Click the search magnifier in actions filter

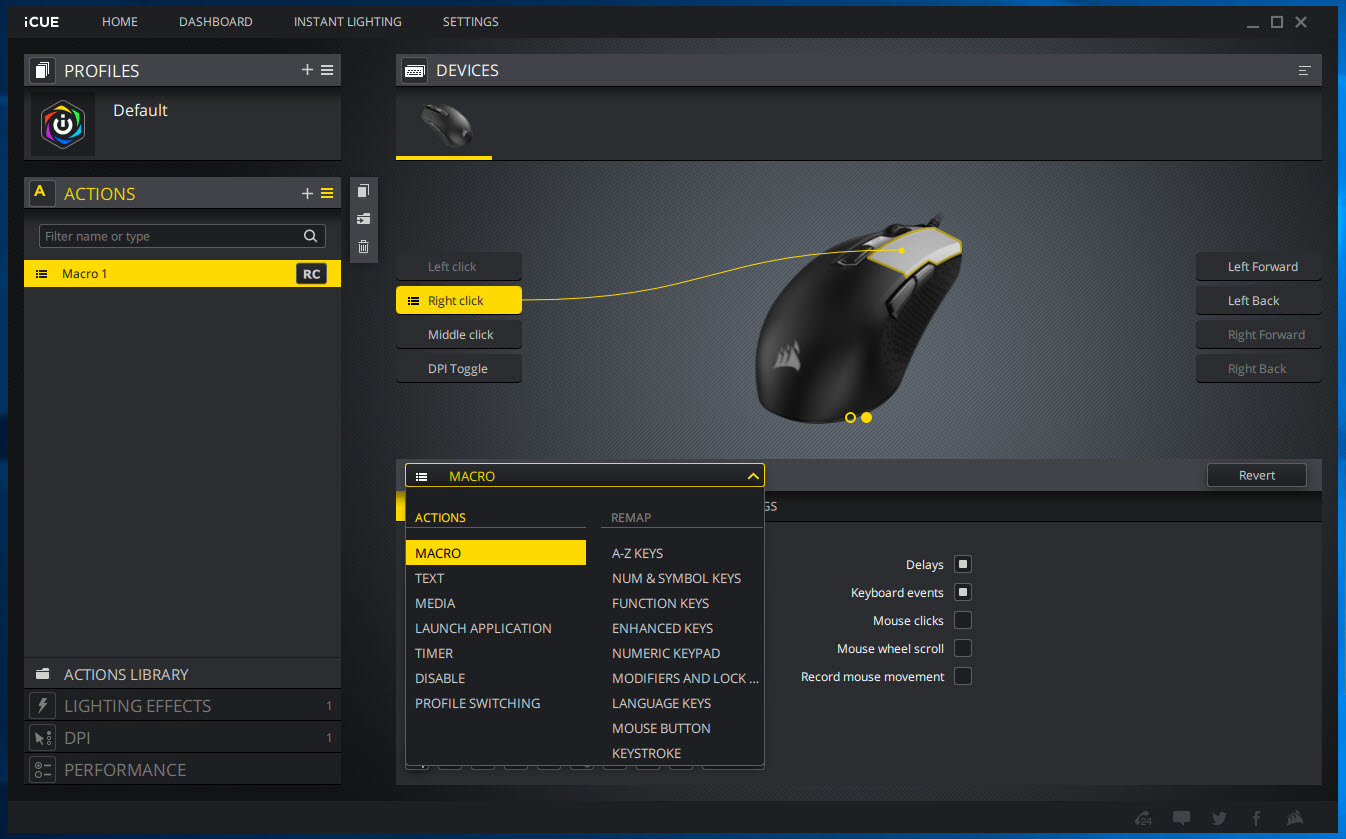pyautogui.click(x=311, y=236)
